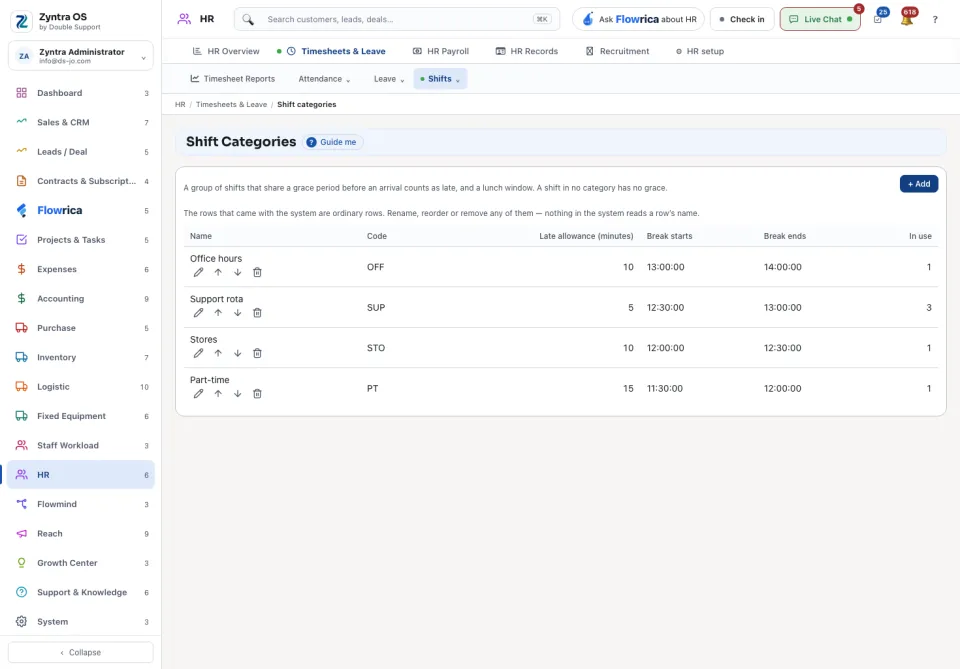The width and height of the screenshot is (960, 669).
Task: Open Staff Workload module
Action: click(x=81, y=446)
